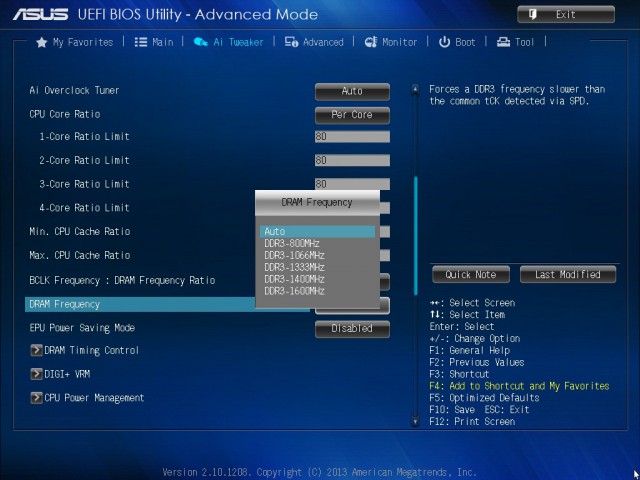Image resolution: width=640 pixels, height=480 pixels.
Task: Click the Ai Tweaker chip icon
Action: (200, 42)
